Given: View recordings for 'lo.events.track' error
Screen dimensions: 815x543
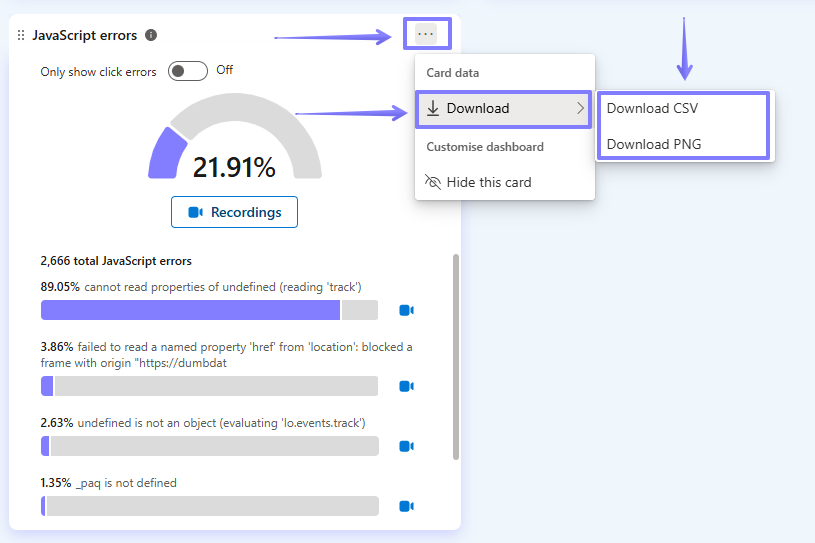Looking at the screenshot, I should (x=406, y=446).
